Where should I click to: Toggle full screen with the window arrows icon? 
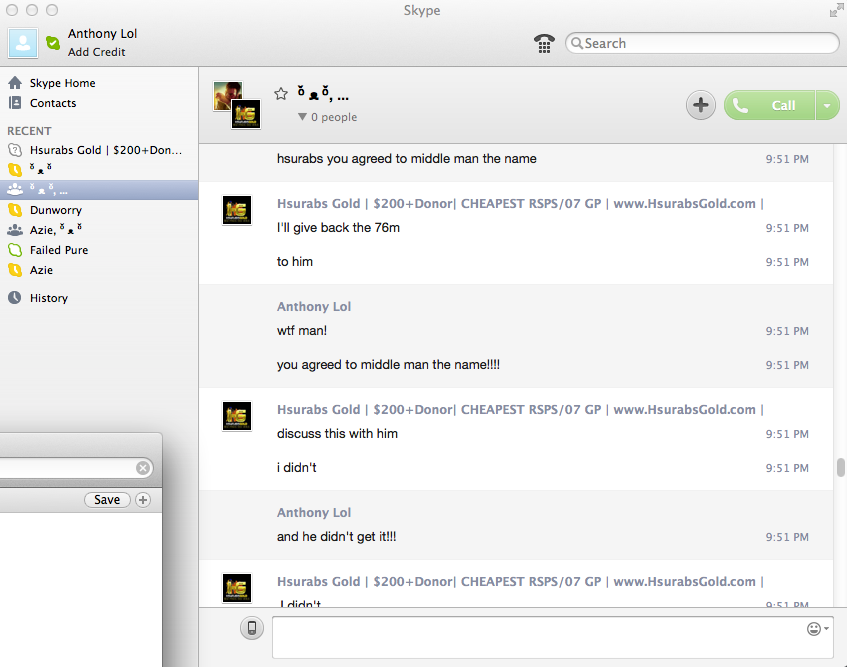click(836, 10)
